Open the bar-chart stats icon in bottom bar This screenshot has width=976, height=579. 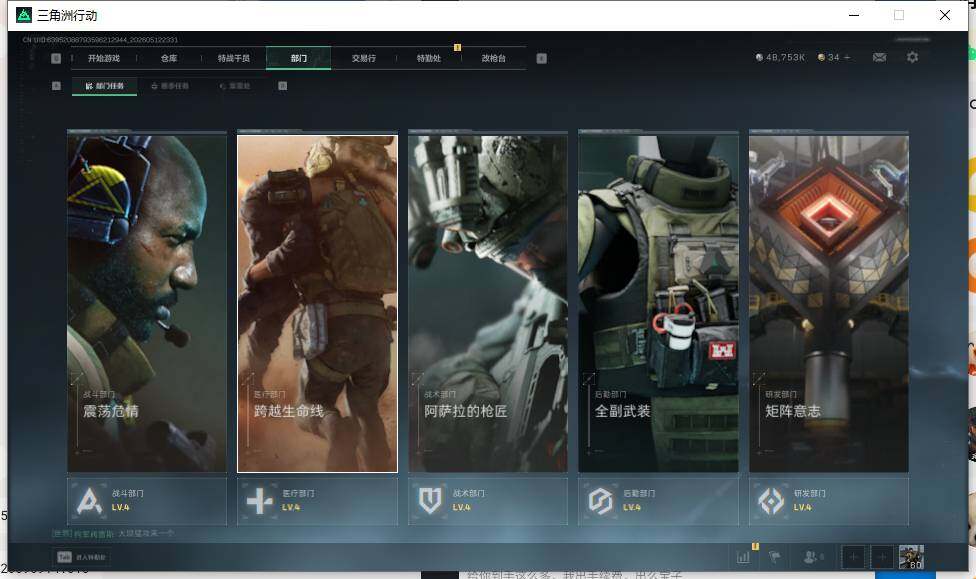click(x=743, y=557)
